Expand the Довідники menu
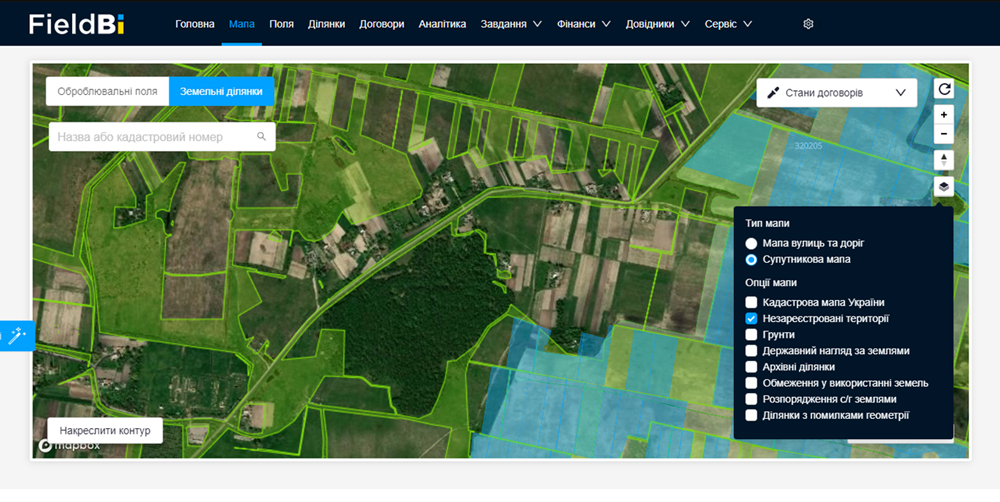Screen dimensions: 1000x502 (658, 24)
